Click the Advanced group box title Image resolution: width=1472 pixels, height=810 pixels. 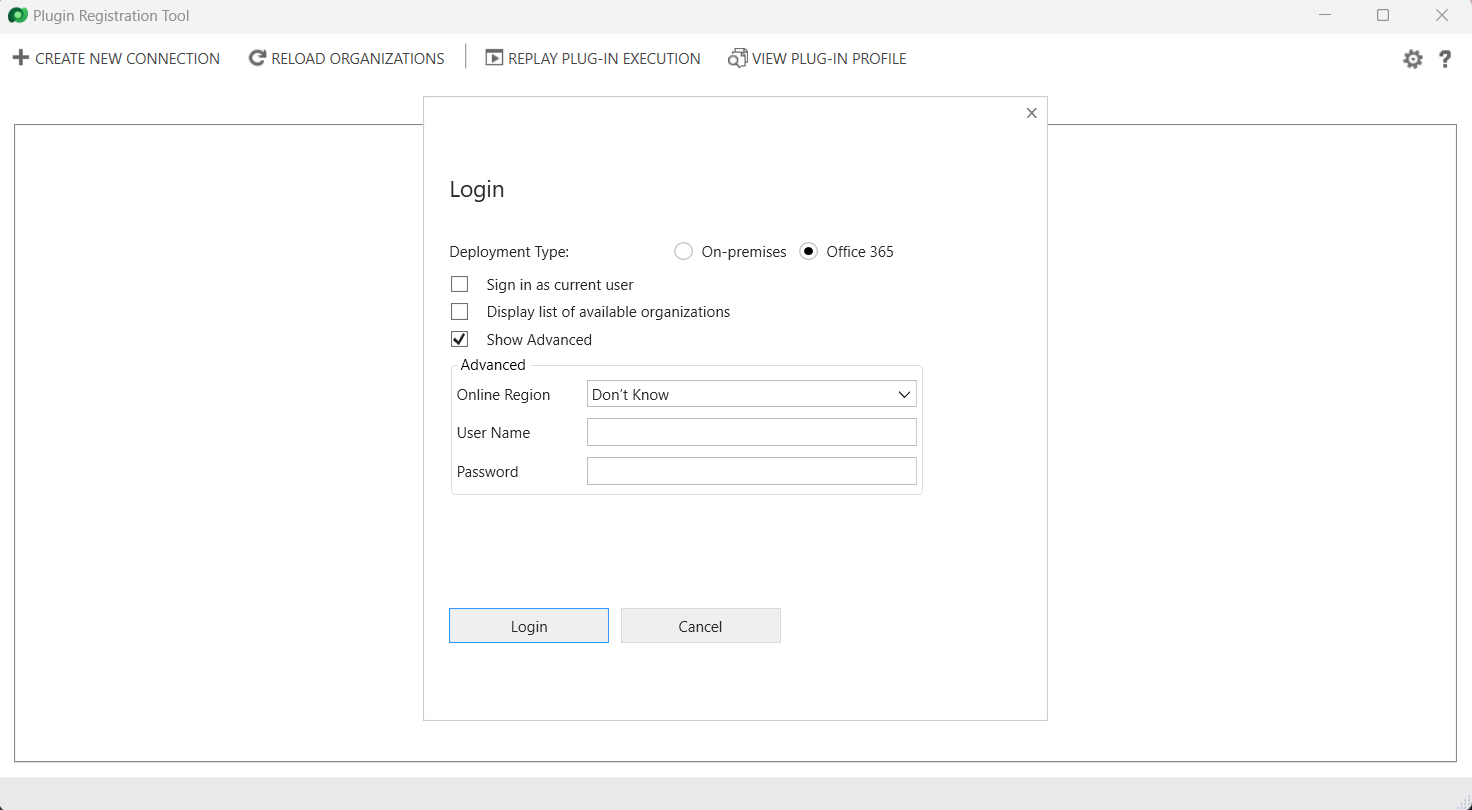coord(493,365)
